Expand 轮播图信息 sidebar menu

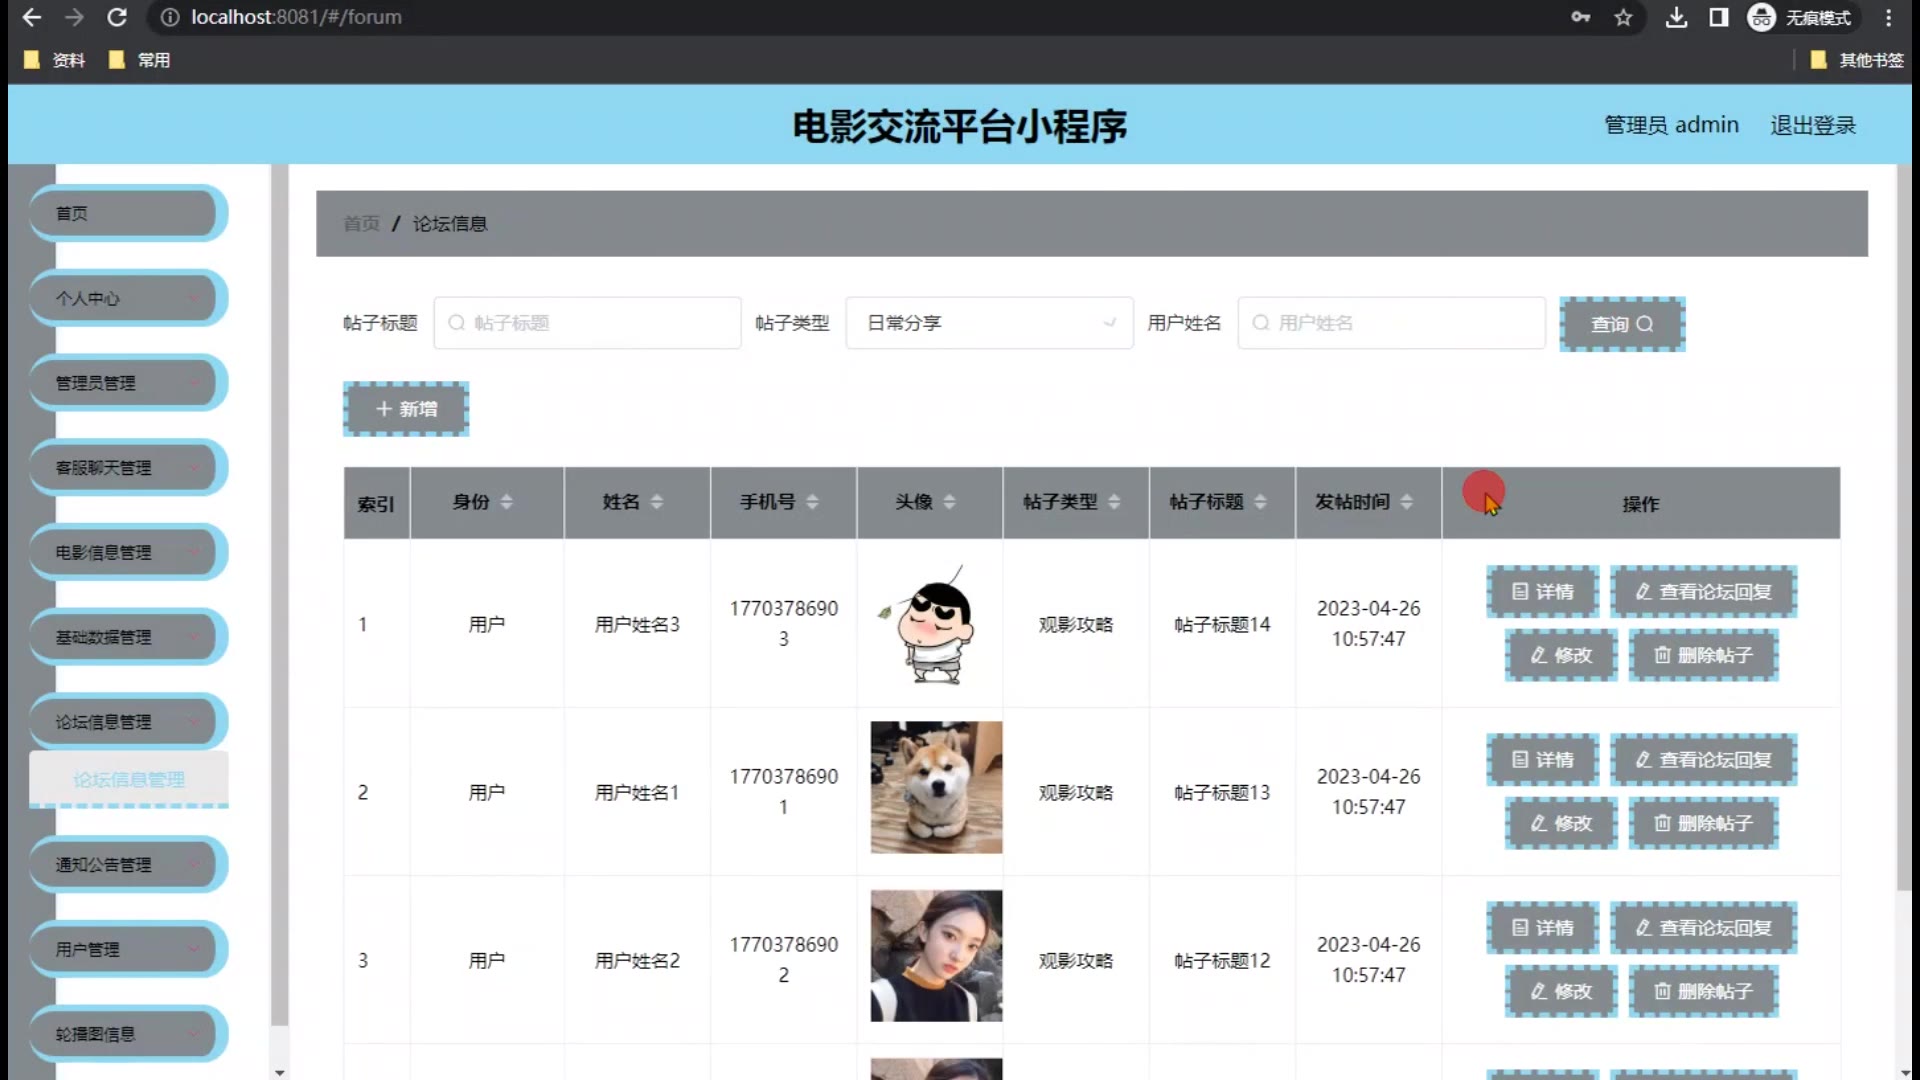tap(128, 1034)
